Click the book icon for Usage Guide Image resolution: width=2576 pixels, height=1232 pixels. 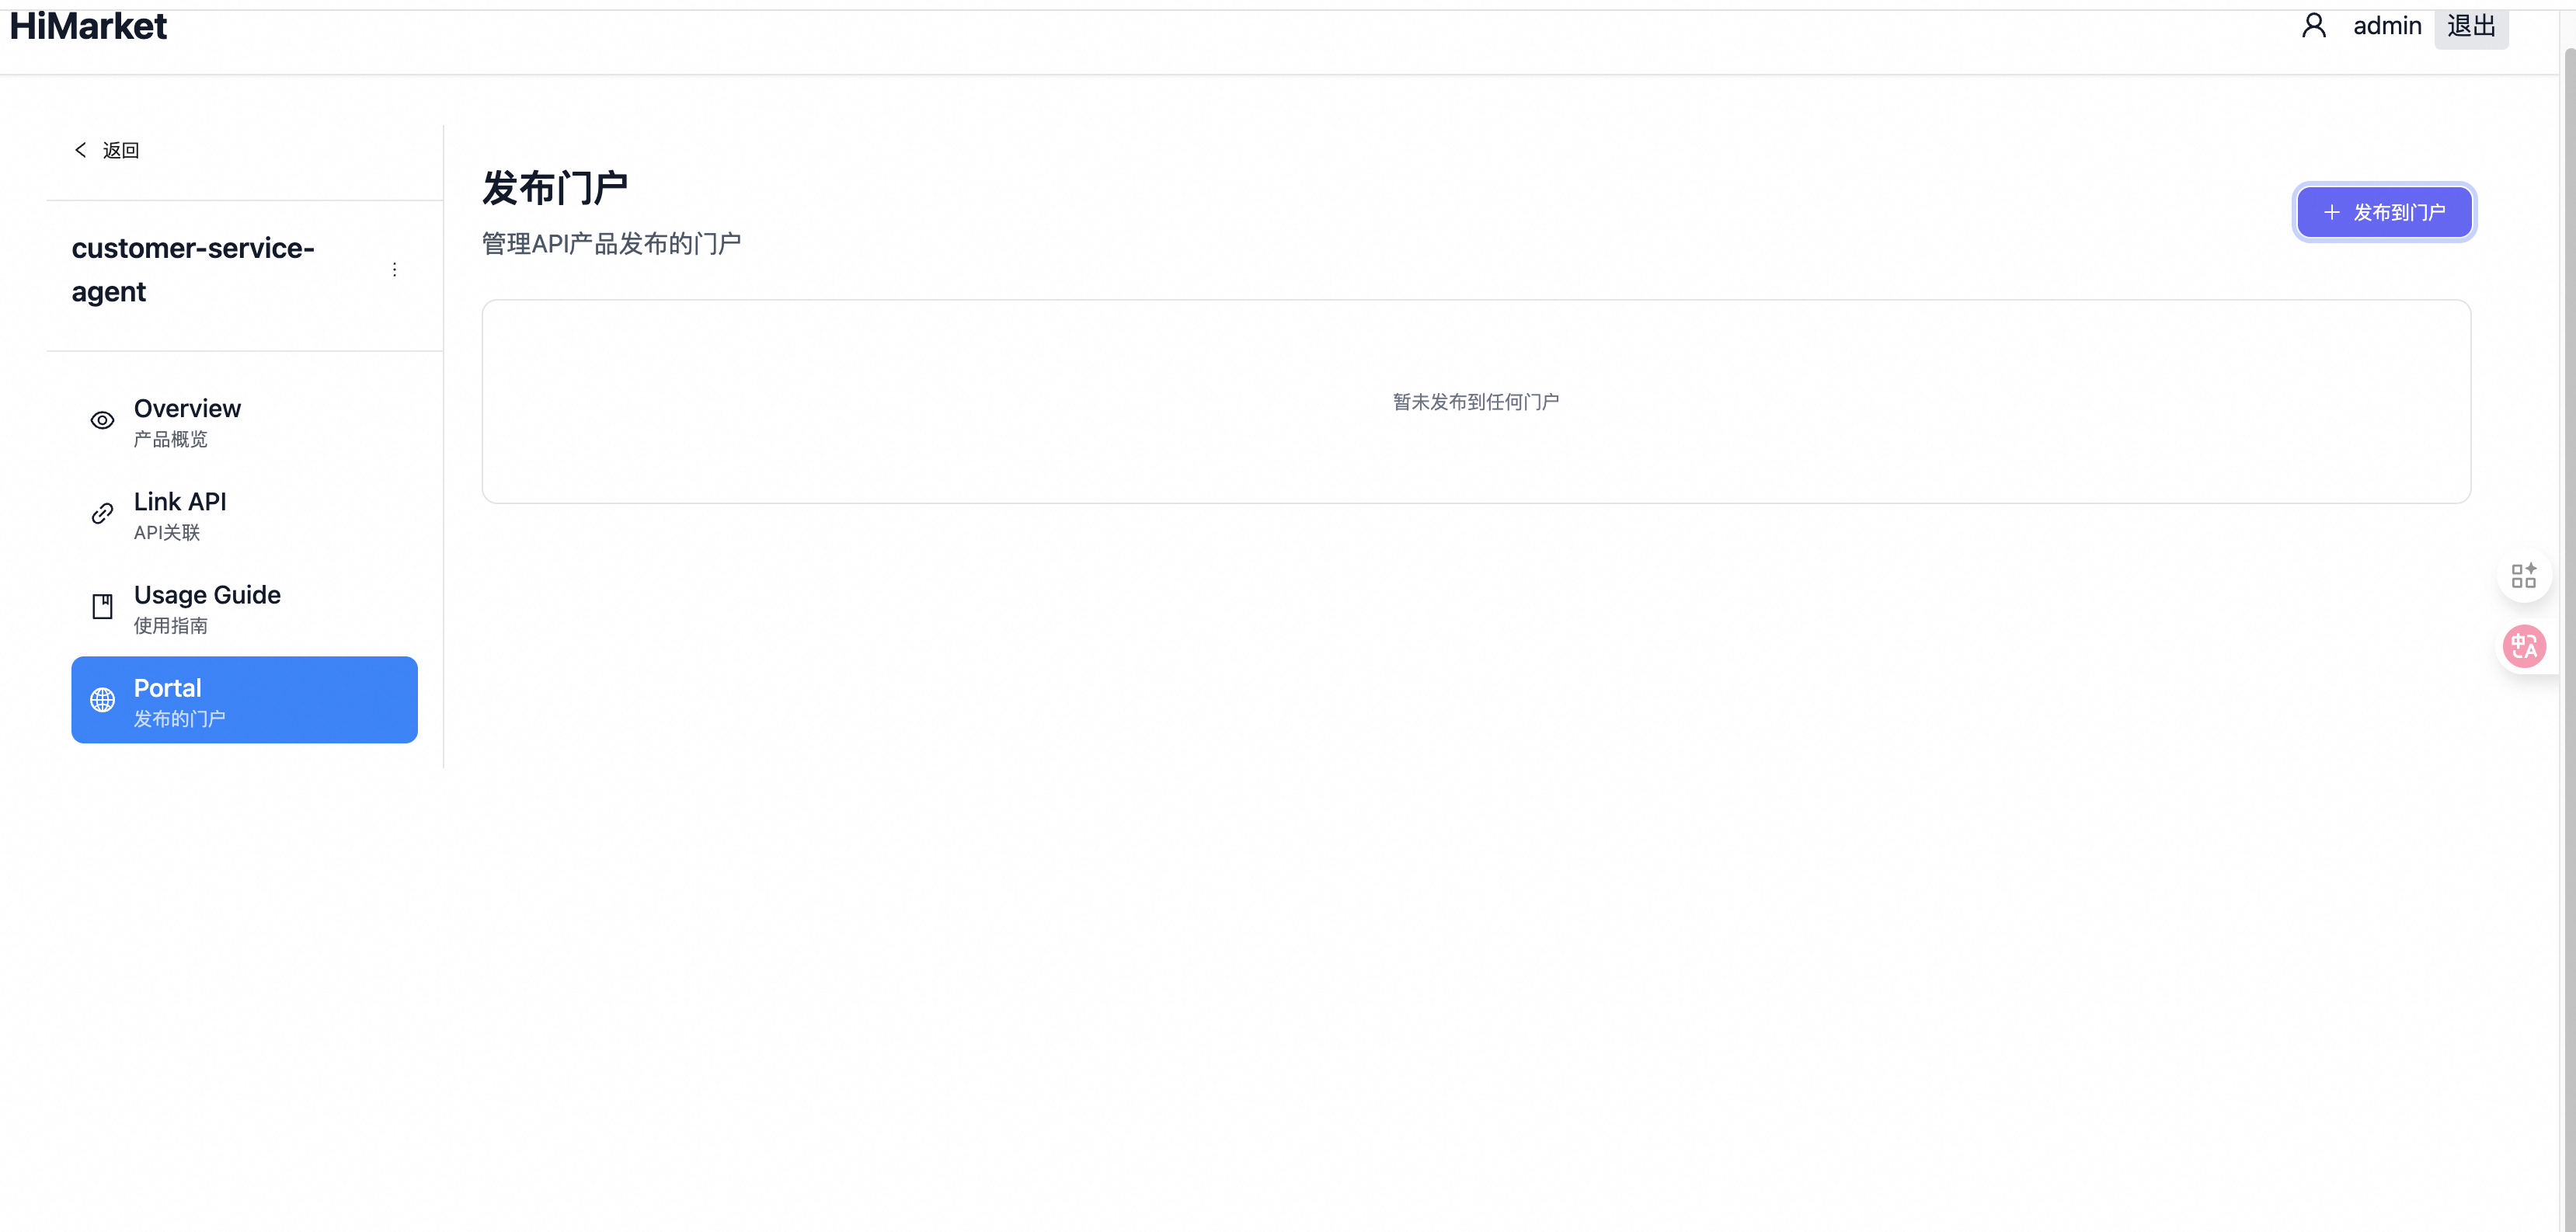pos(102,607)
